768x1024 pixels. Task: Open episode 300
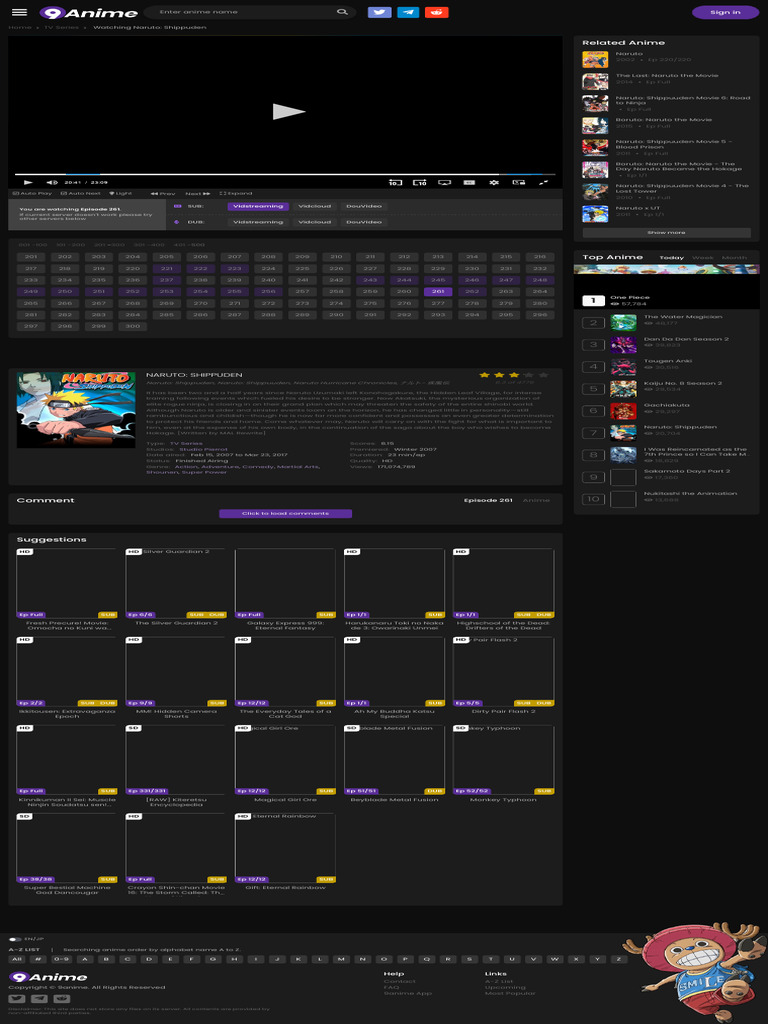[133, 327]
